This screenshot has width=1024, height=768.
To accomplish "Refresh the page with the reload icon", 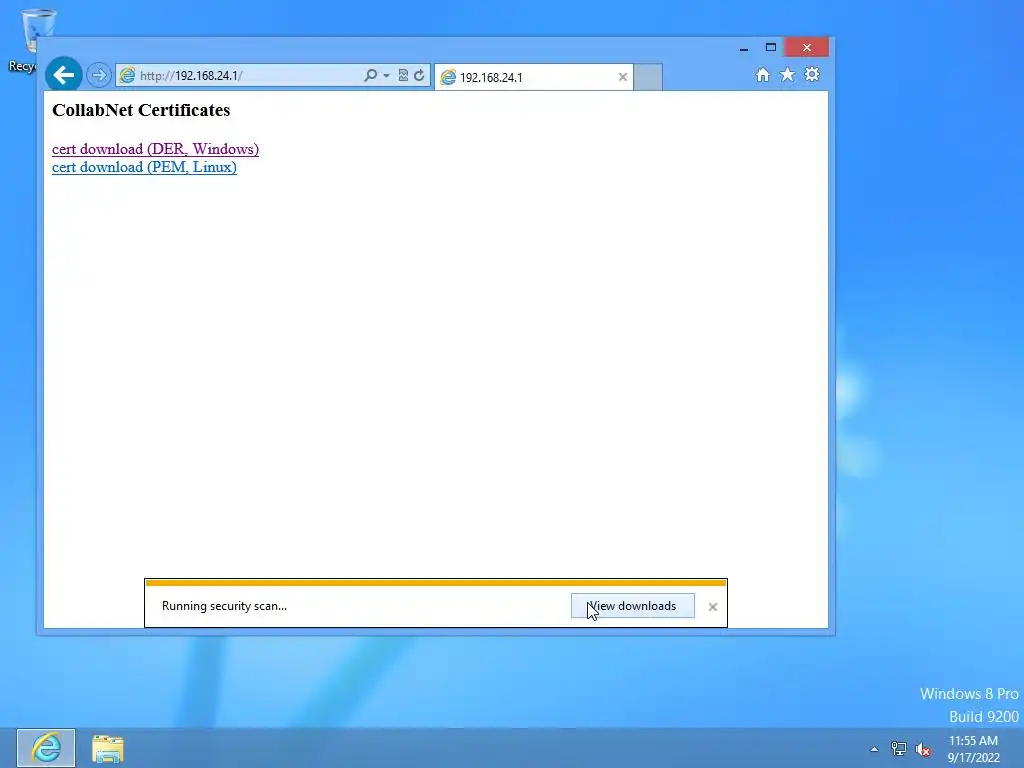I will [419, 75].
